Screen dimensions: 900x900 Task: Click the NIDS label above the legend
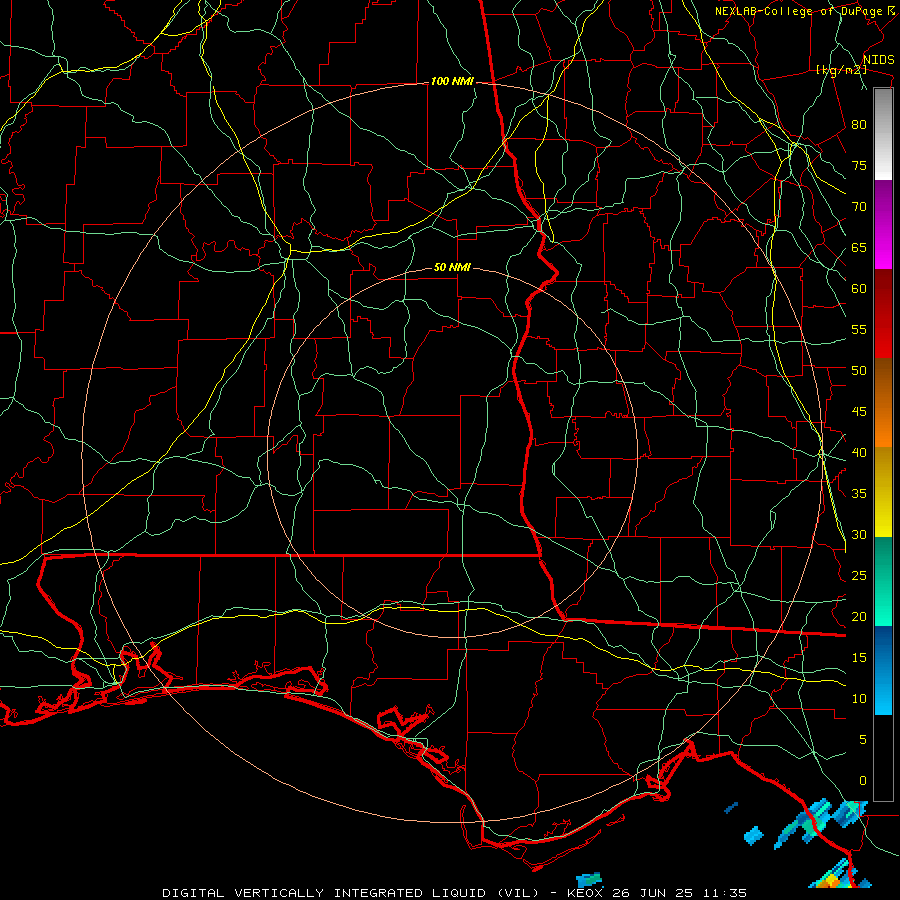pos(878,60)
